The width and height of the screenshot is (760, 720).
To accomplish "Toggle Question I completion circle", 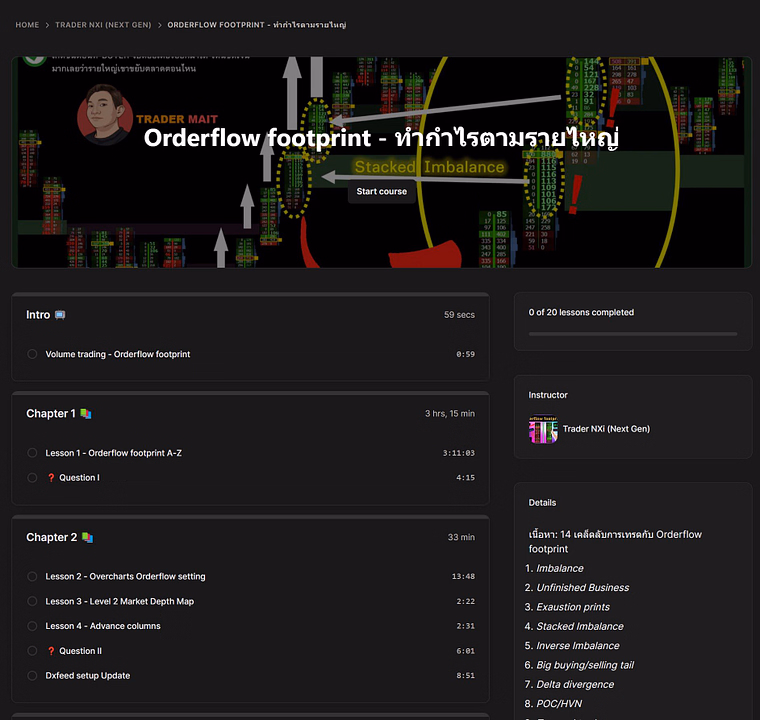I will coord(32,478).
